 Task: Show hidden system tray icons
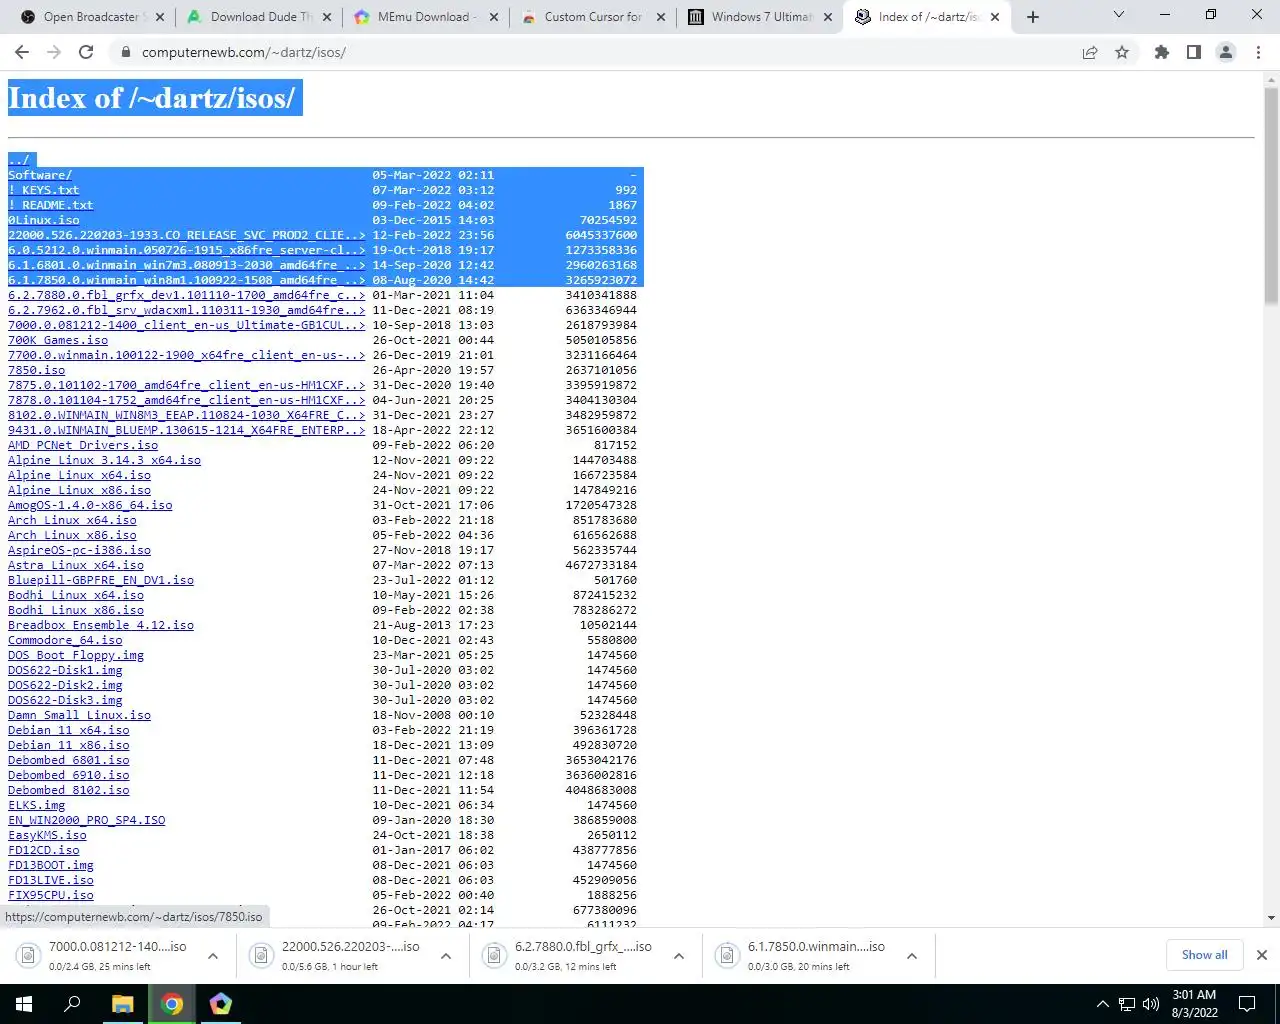click(x=1103, y=1004)
